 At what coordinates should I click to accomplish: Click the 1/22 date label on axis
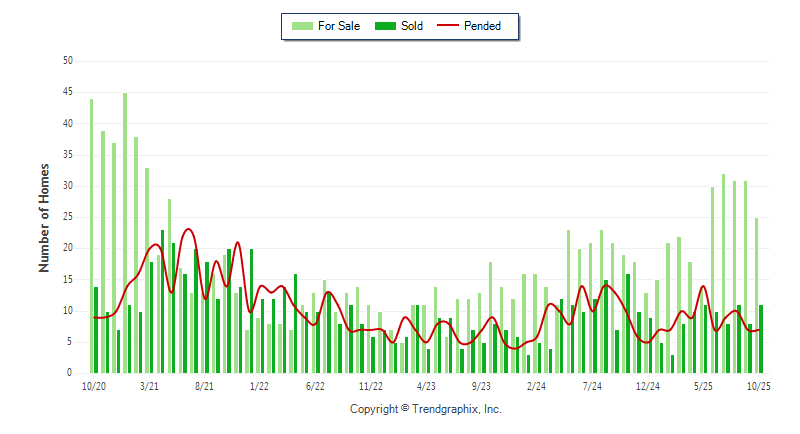click(x=259, y=385)
